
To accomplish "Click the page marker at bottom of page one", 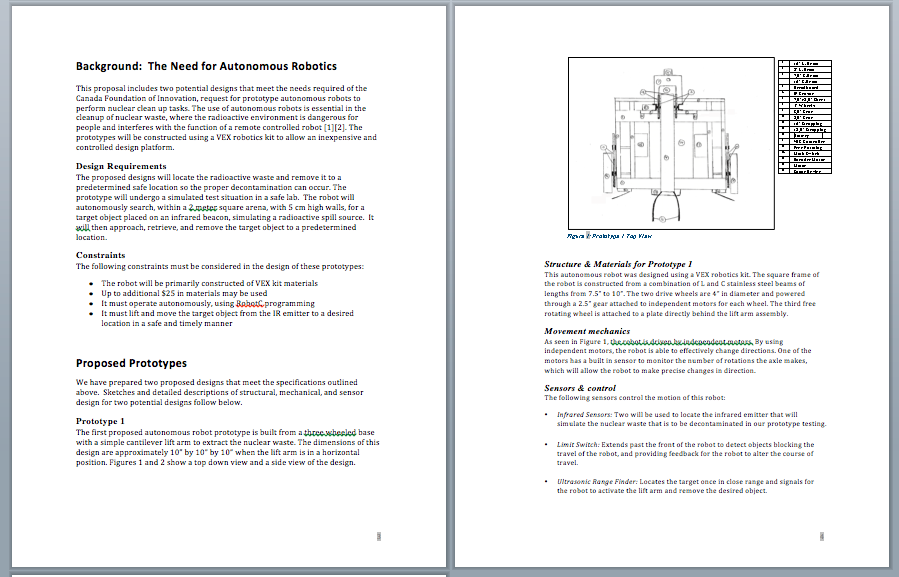I will [379, 535].
